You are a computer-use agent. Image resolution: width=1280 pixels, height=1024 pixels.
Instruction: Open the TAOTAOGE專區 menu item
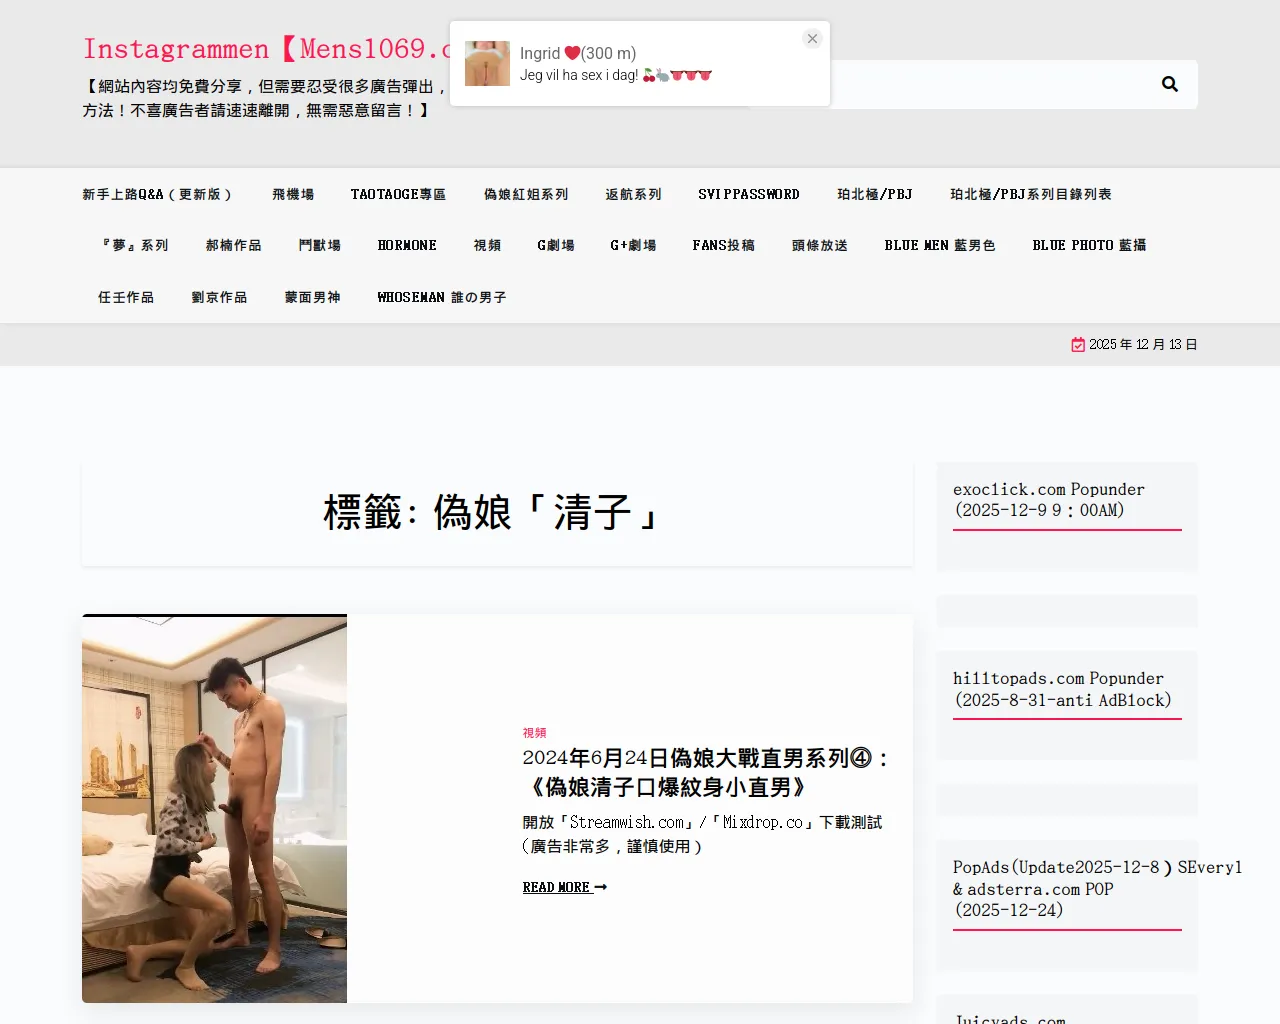398,194
